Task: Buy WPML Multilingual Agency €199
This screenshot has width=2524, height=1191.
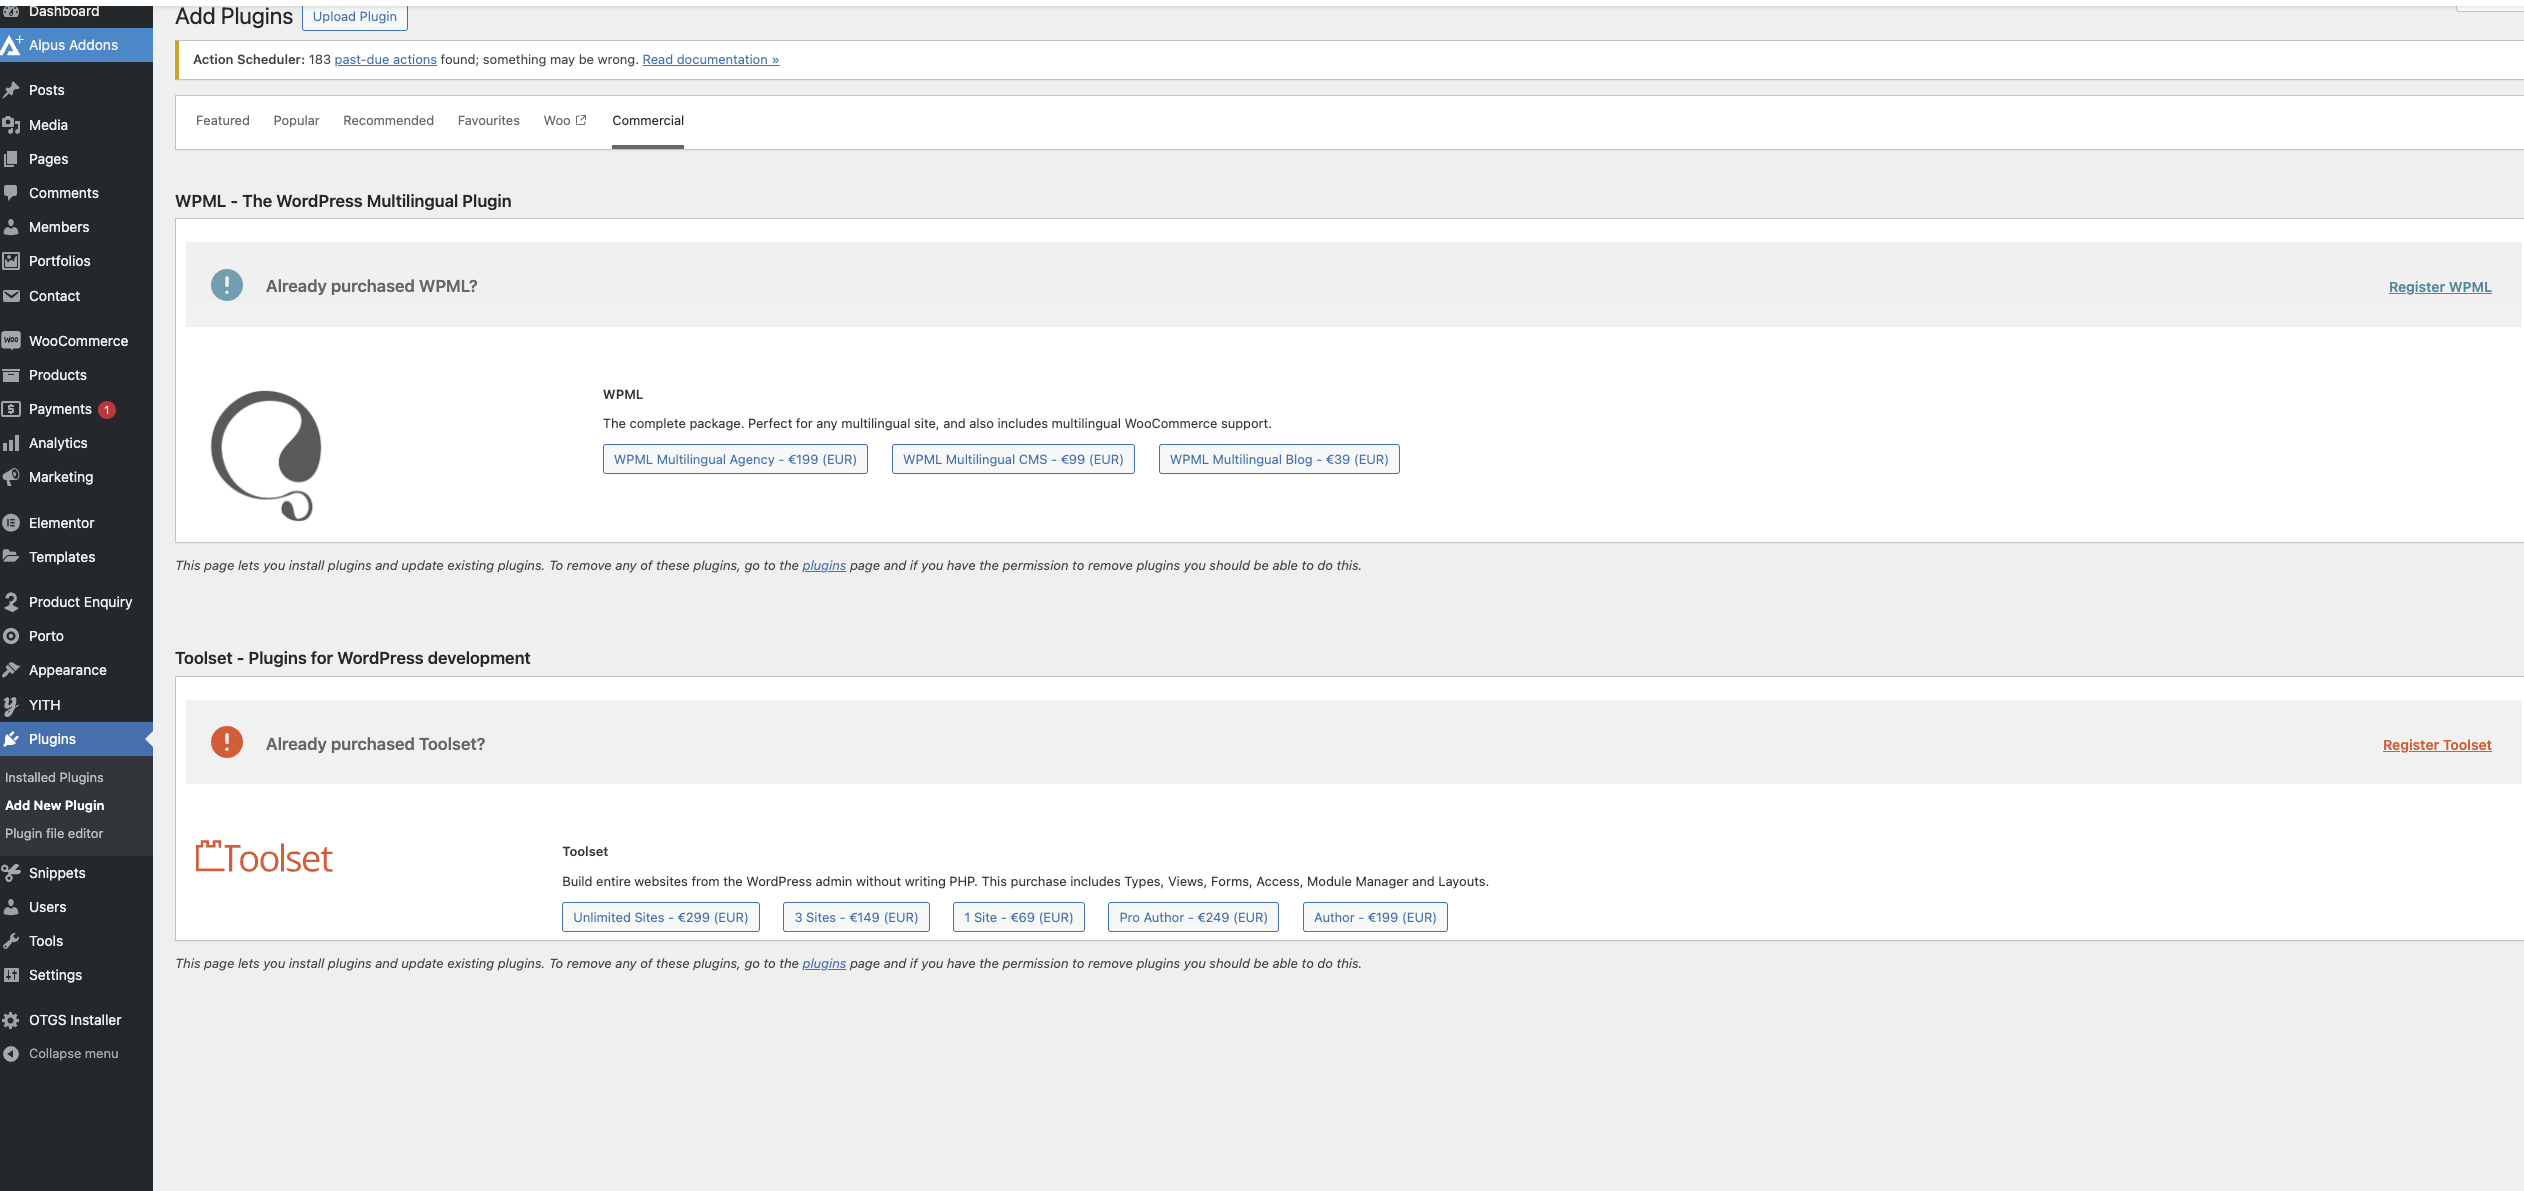Action: [x=735, y=459]
